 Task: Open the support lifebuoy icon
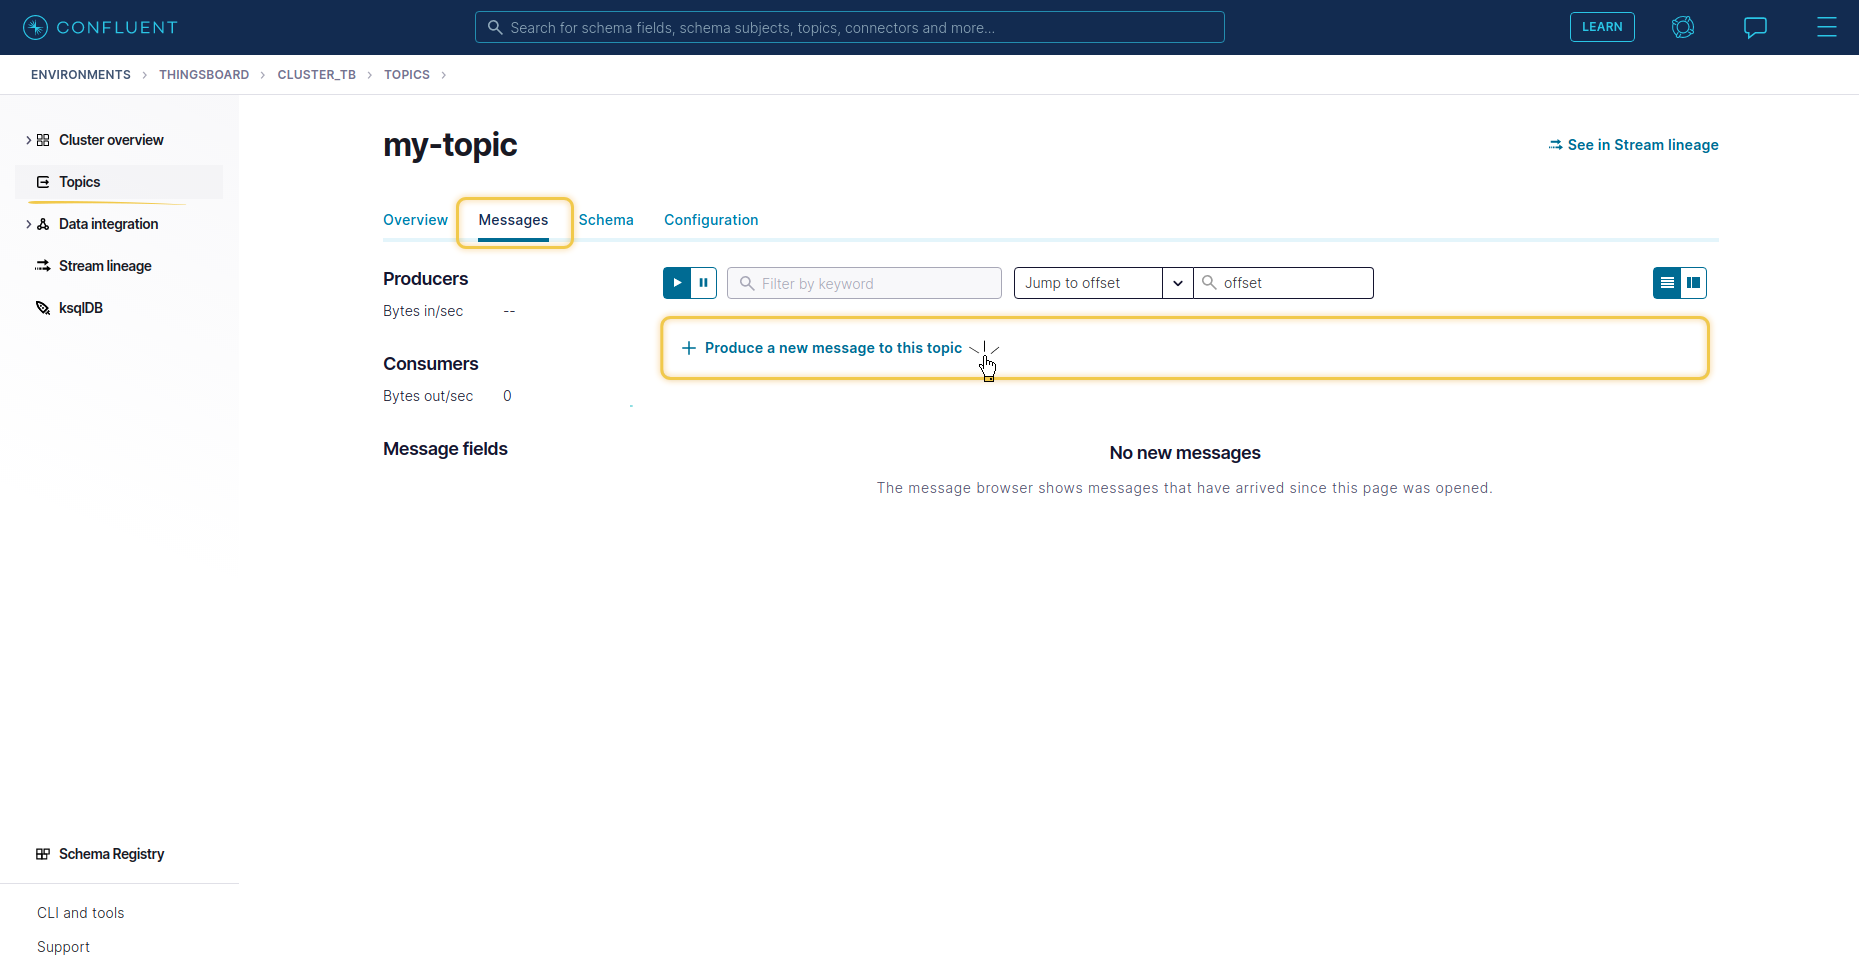pyautogui.click(x=1683, y=27)
